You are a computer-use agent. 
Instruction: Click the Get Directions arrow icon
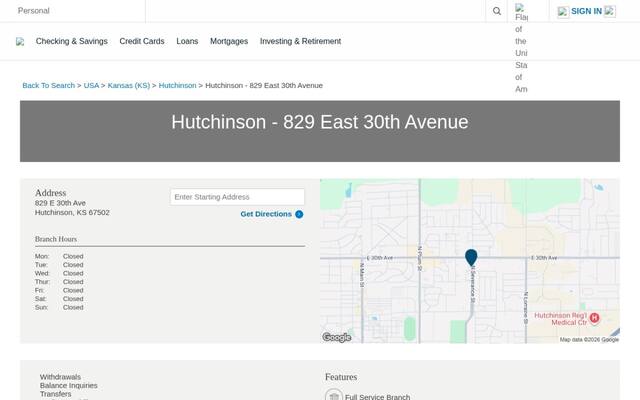(x=299, y=214)
